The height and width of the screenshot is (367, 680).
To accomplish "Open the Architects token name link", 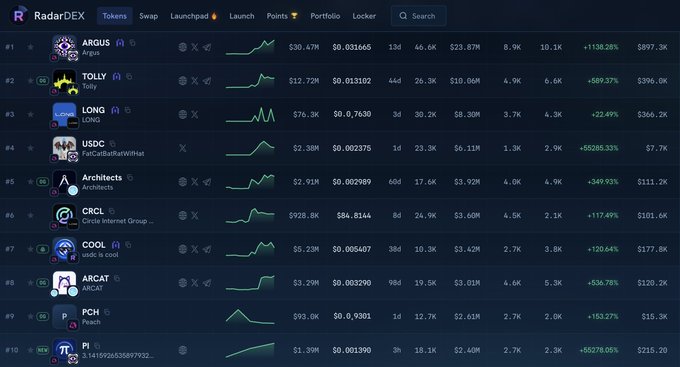I will (x=102, y=177).
